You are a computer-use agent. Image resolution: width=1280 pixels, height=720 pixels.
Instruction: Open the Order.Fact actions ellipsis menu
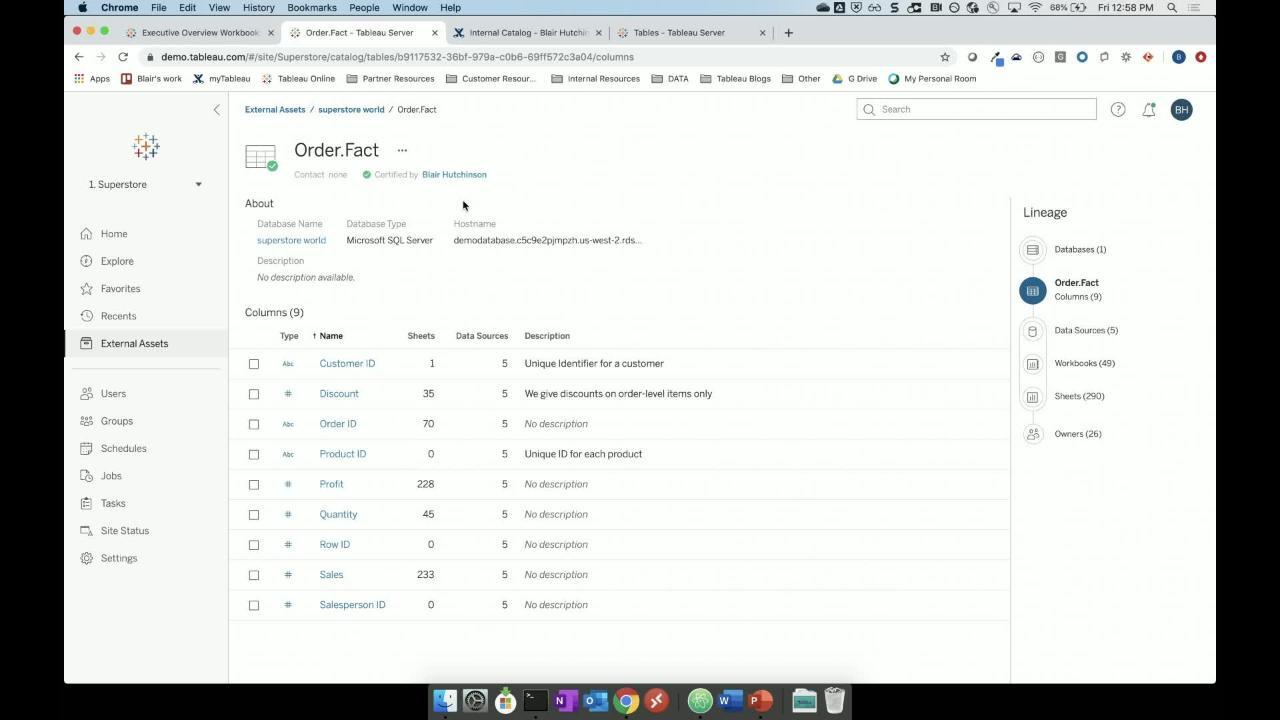(x=402, y=151)
